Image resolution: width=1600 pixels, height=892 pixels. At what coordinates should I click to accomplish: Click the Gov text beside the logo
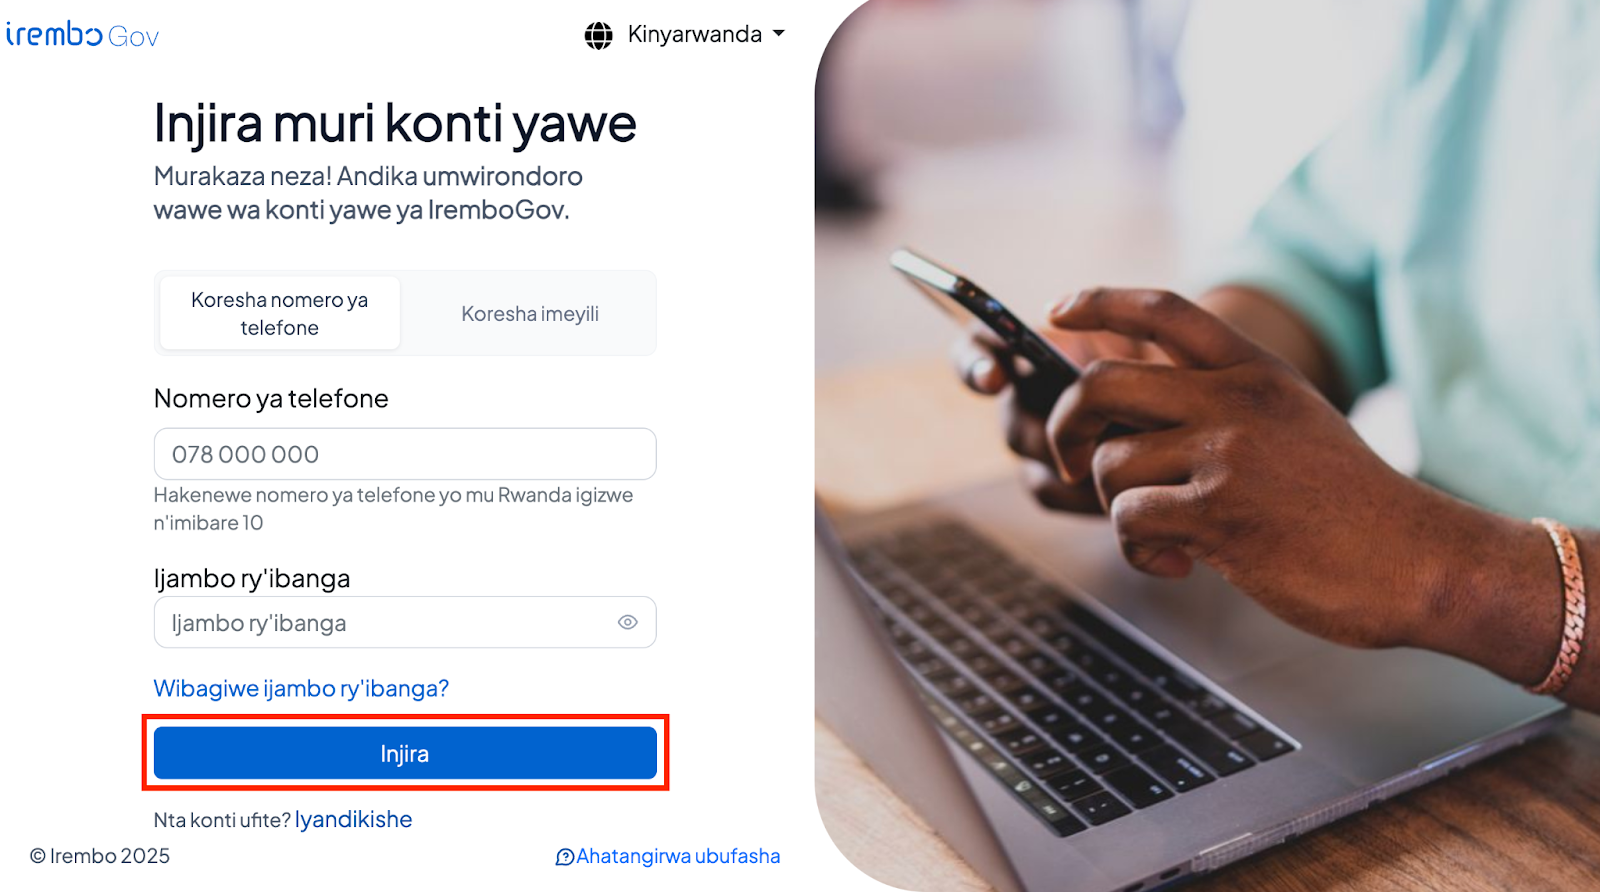(133, 37)
